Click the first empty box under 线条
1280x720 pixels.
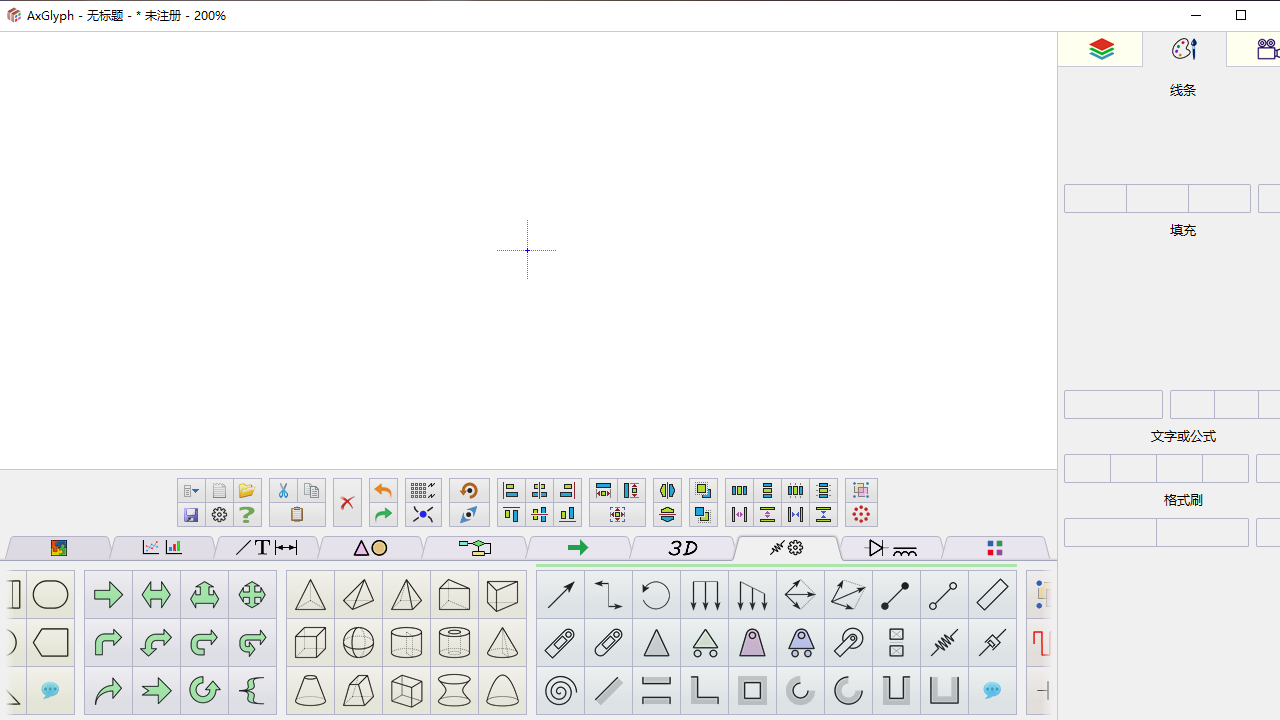point(1095,198)
